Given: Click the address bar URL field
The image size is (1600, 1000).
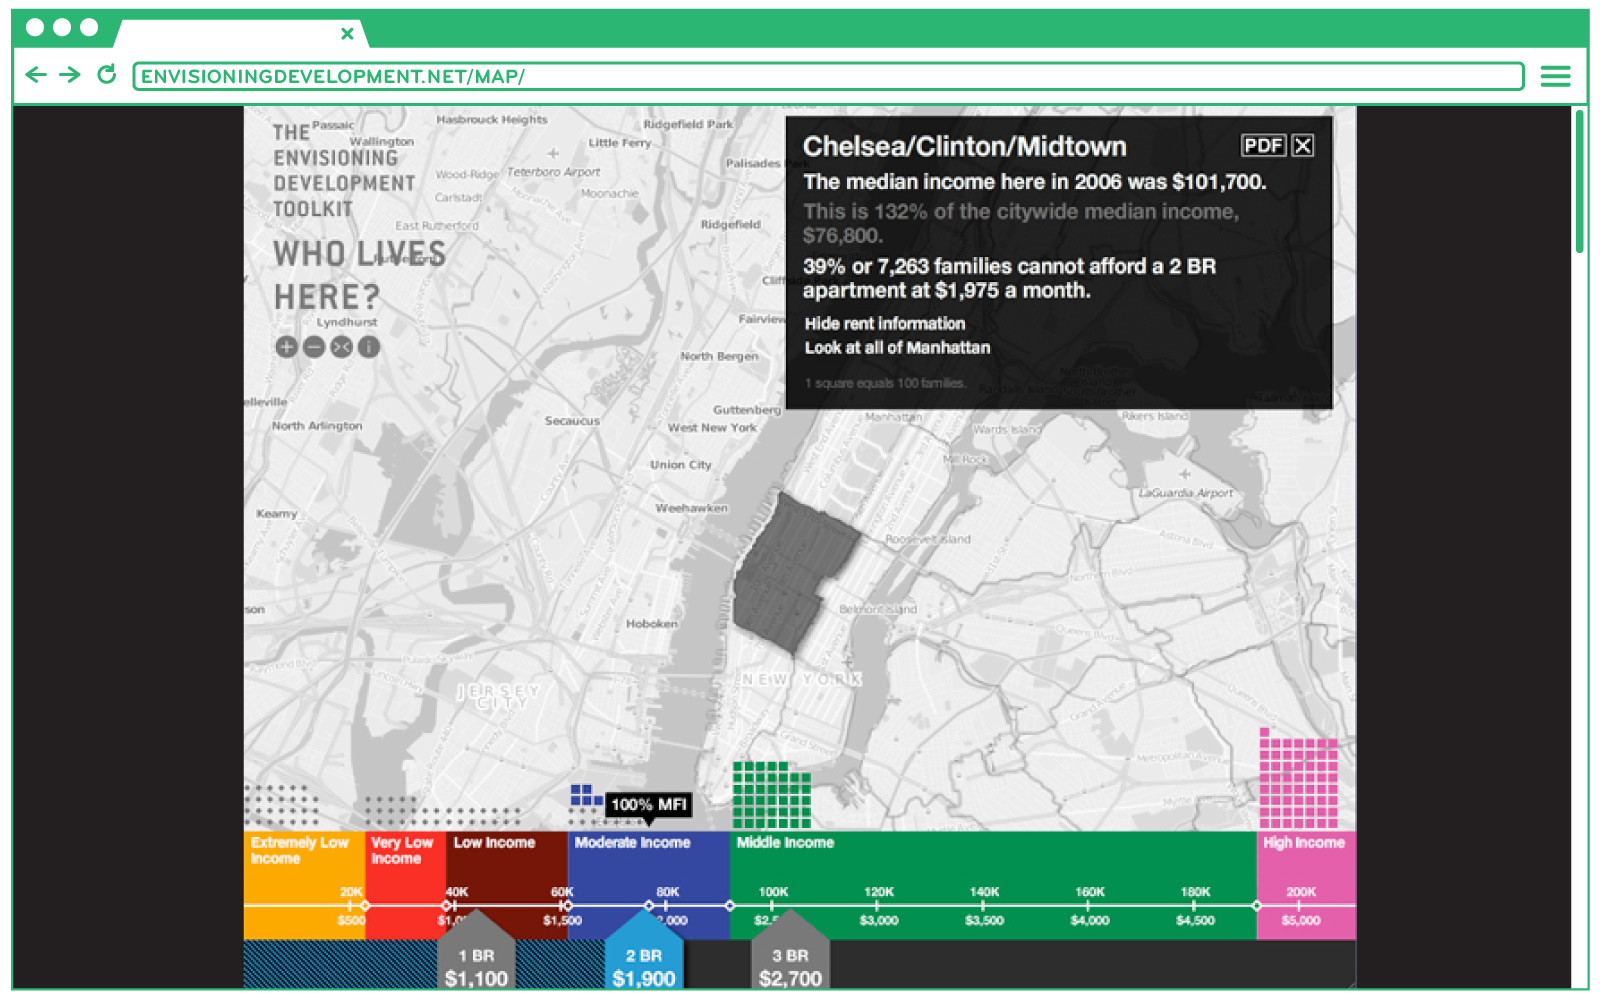Looking at the screenshot, I should (828, 76).
